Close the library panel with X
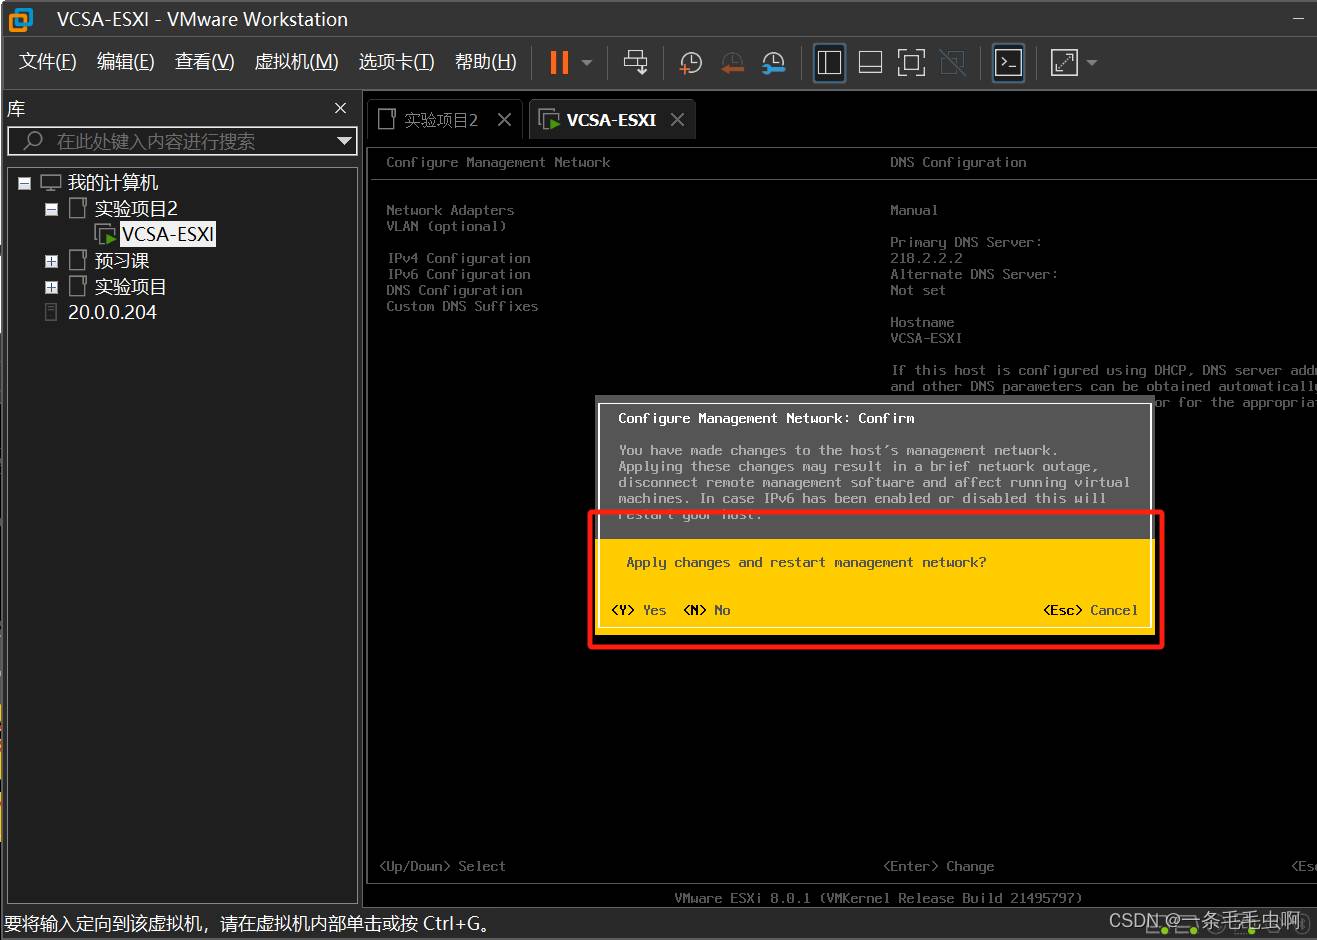Viewport: 1317px width, 940px height. click(340, 108)
